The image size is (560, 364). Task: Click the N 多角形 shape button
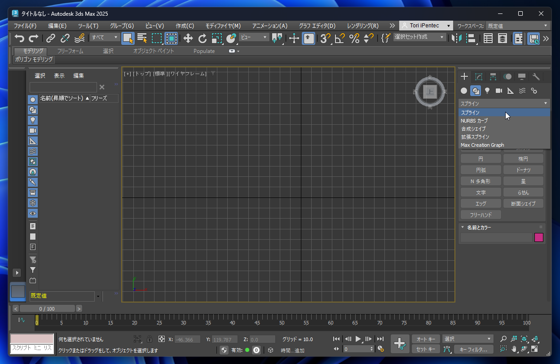(481, 181)
